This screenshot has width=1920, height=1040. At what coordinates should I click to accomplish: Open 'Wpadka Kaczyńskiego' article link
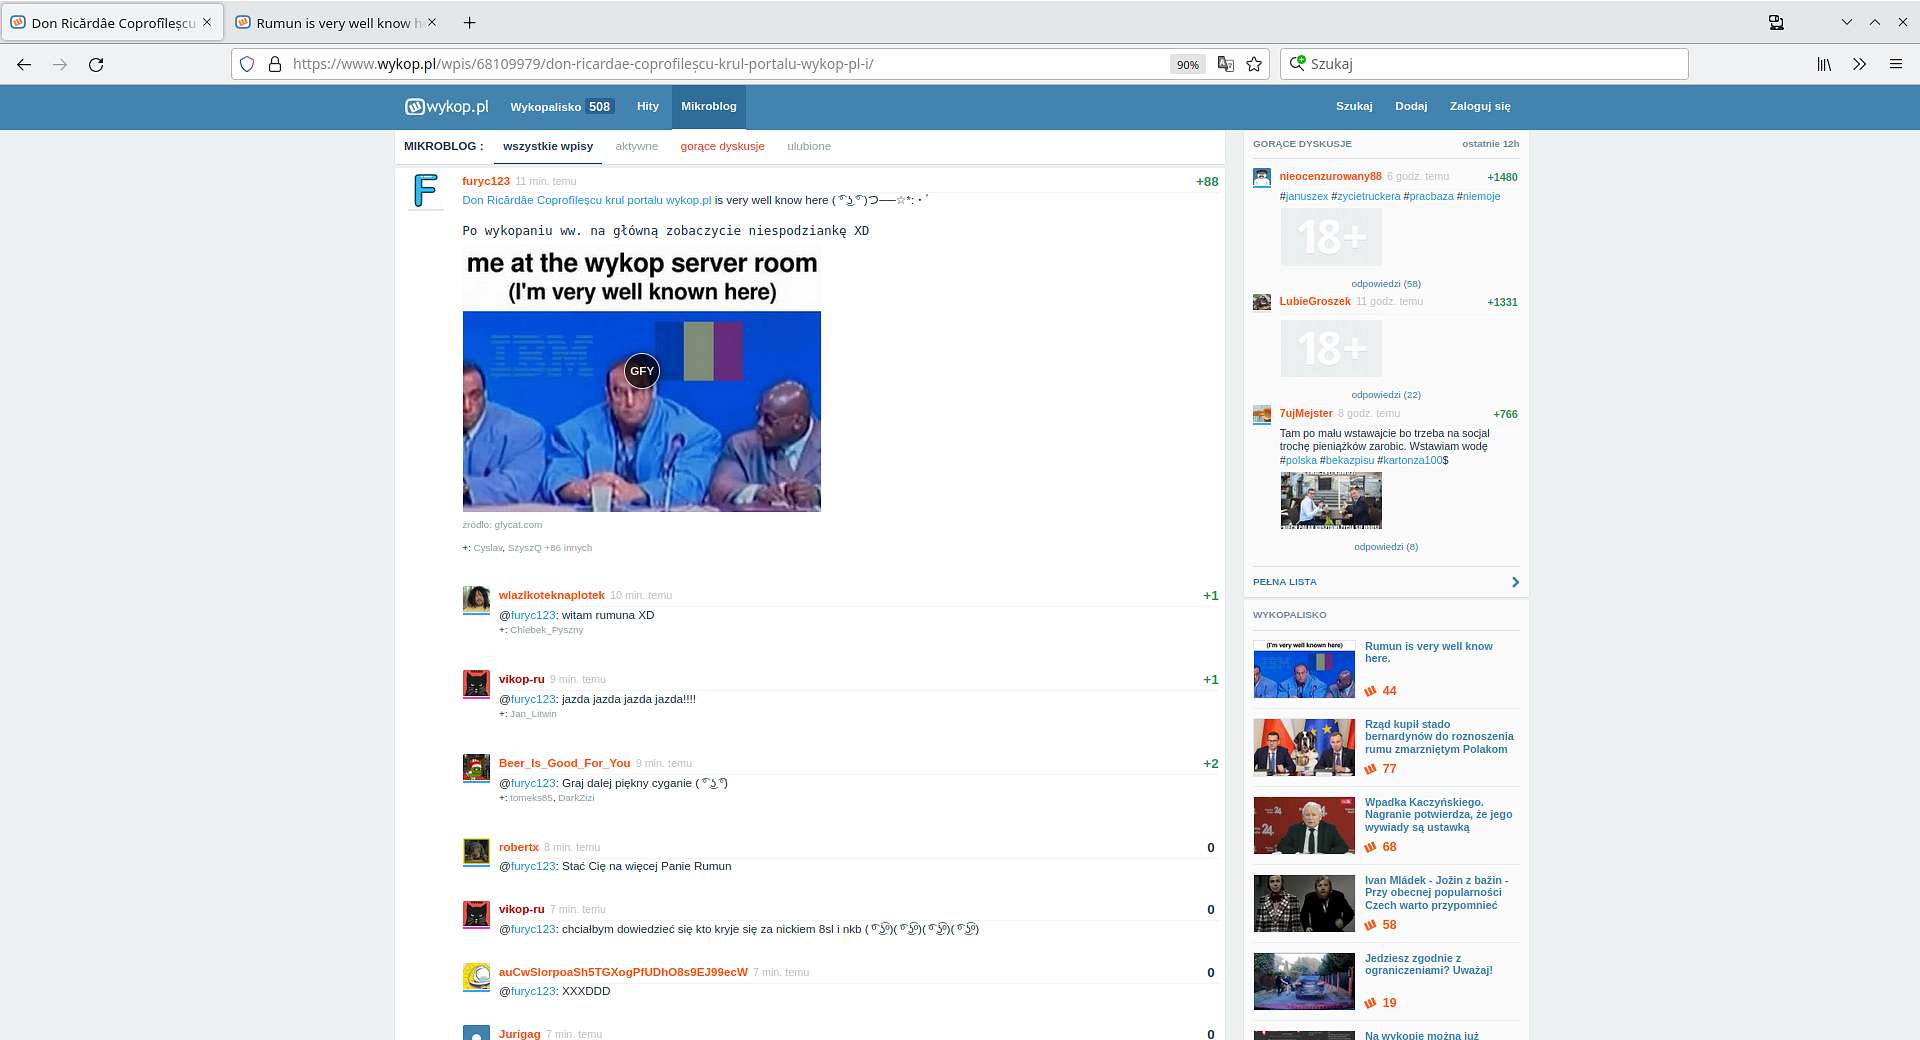pos(1439,815)
